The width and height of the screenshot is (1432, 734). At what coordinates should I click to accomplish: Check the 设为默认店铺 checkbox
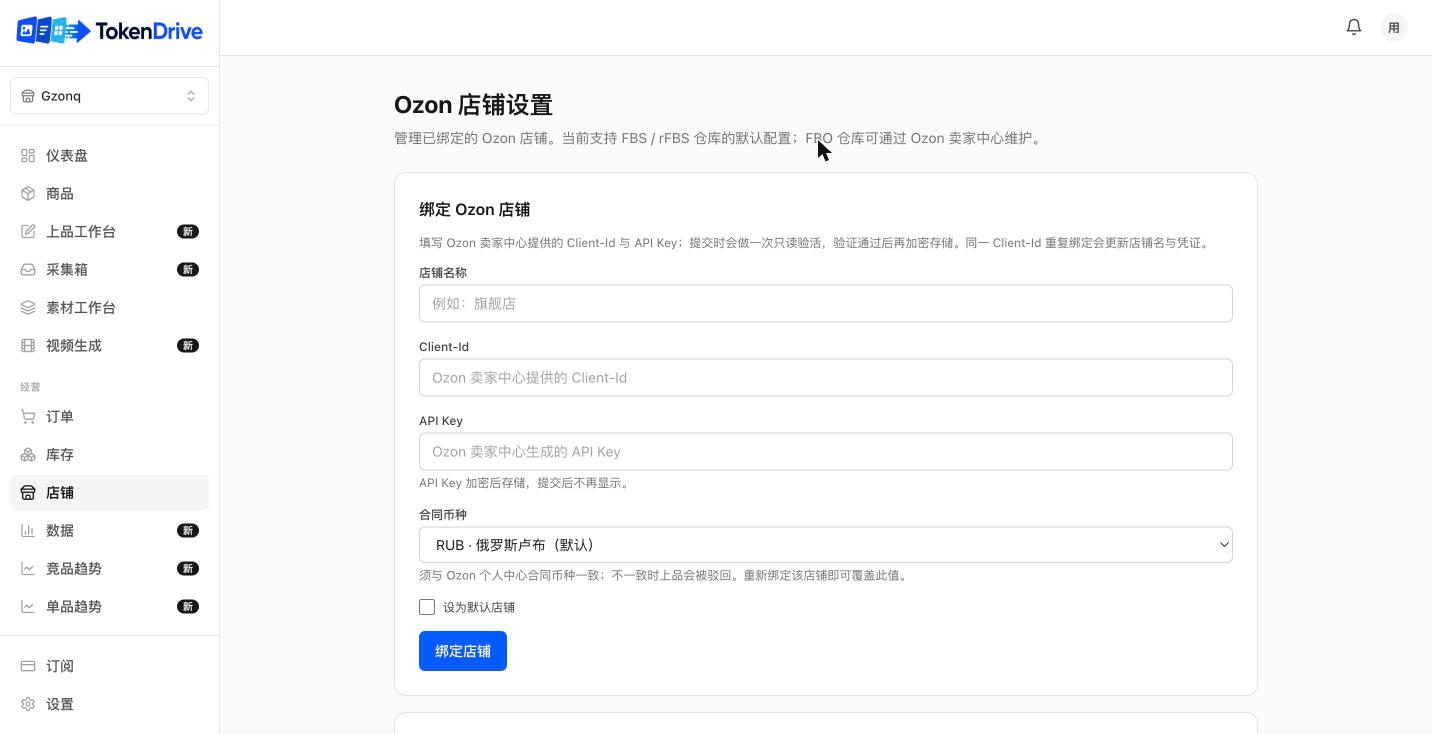[427, 607]
